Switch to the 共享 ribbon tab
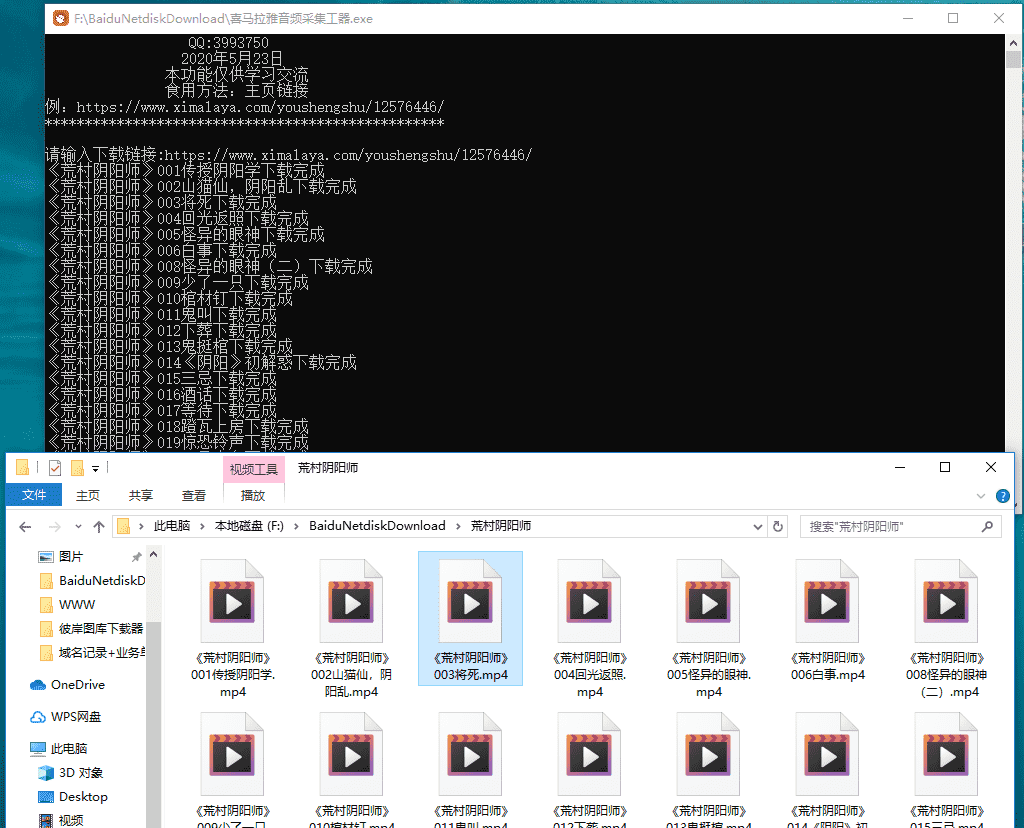 point(140,496)
